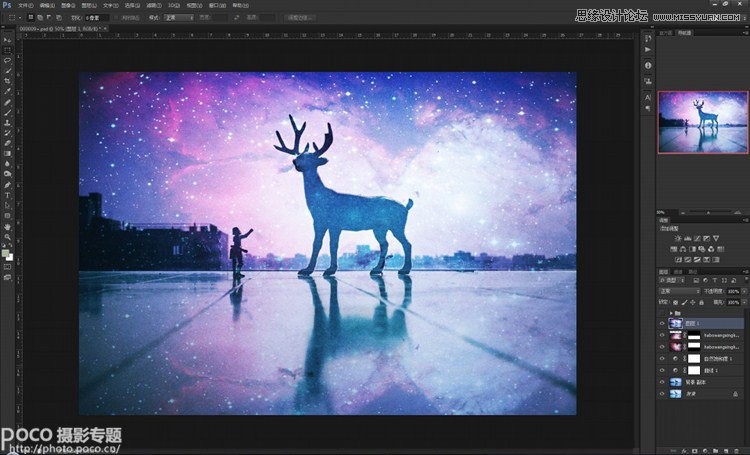
Task: Select the Blur tool
Action: pyautogui.click(x=7, y=164)
